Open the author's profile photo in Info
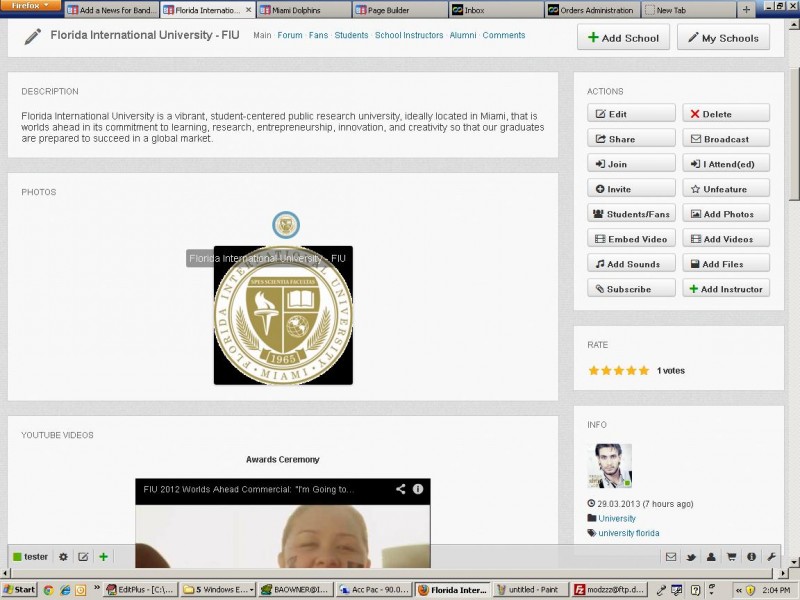The image size is (800, 600). [610, 466]
